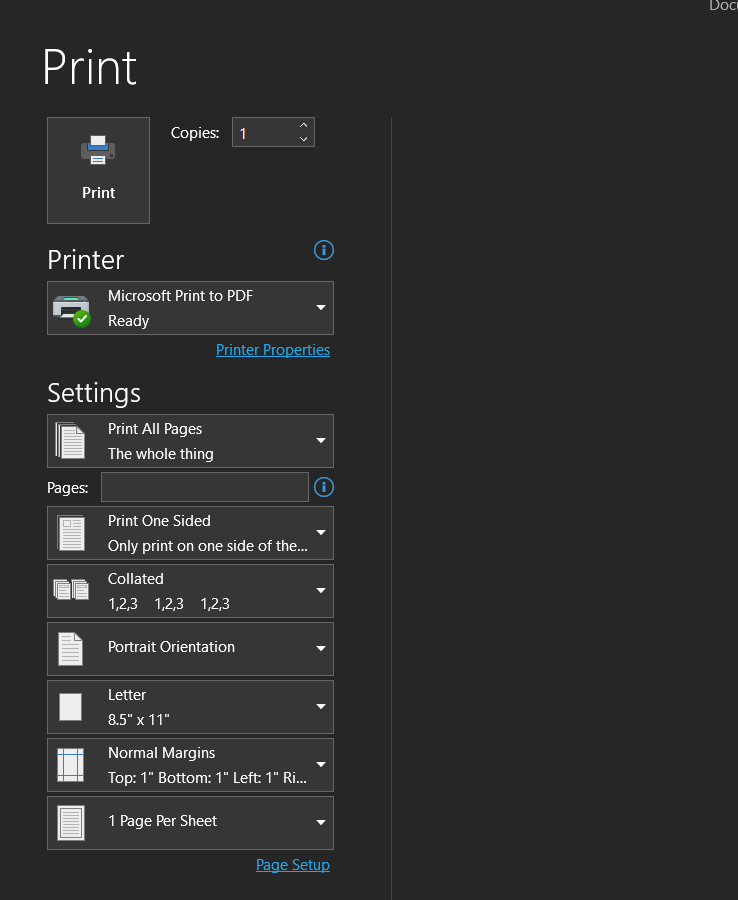
Task: Decrease copies with the down arrow
Action: [x=304, y=139]
